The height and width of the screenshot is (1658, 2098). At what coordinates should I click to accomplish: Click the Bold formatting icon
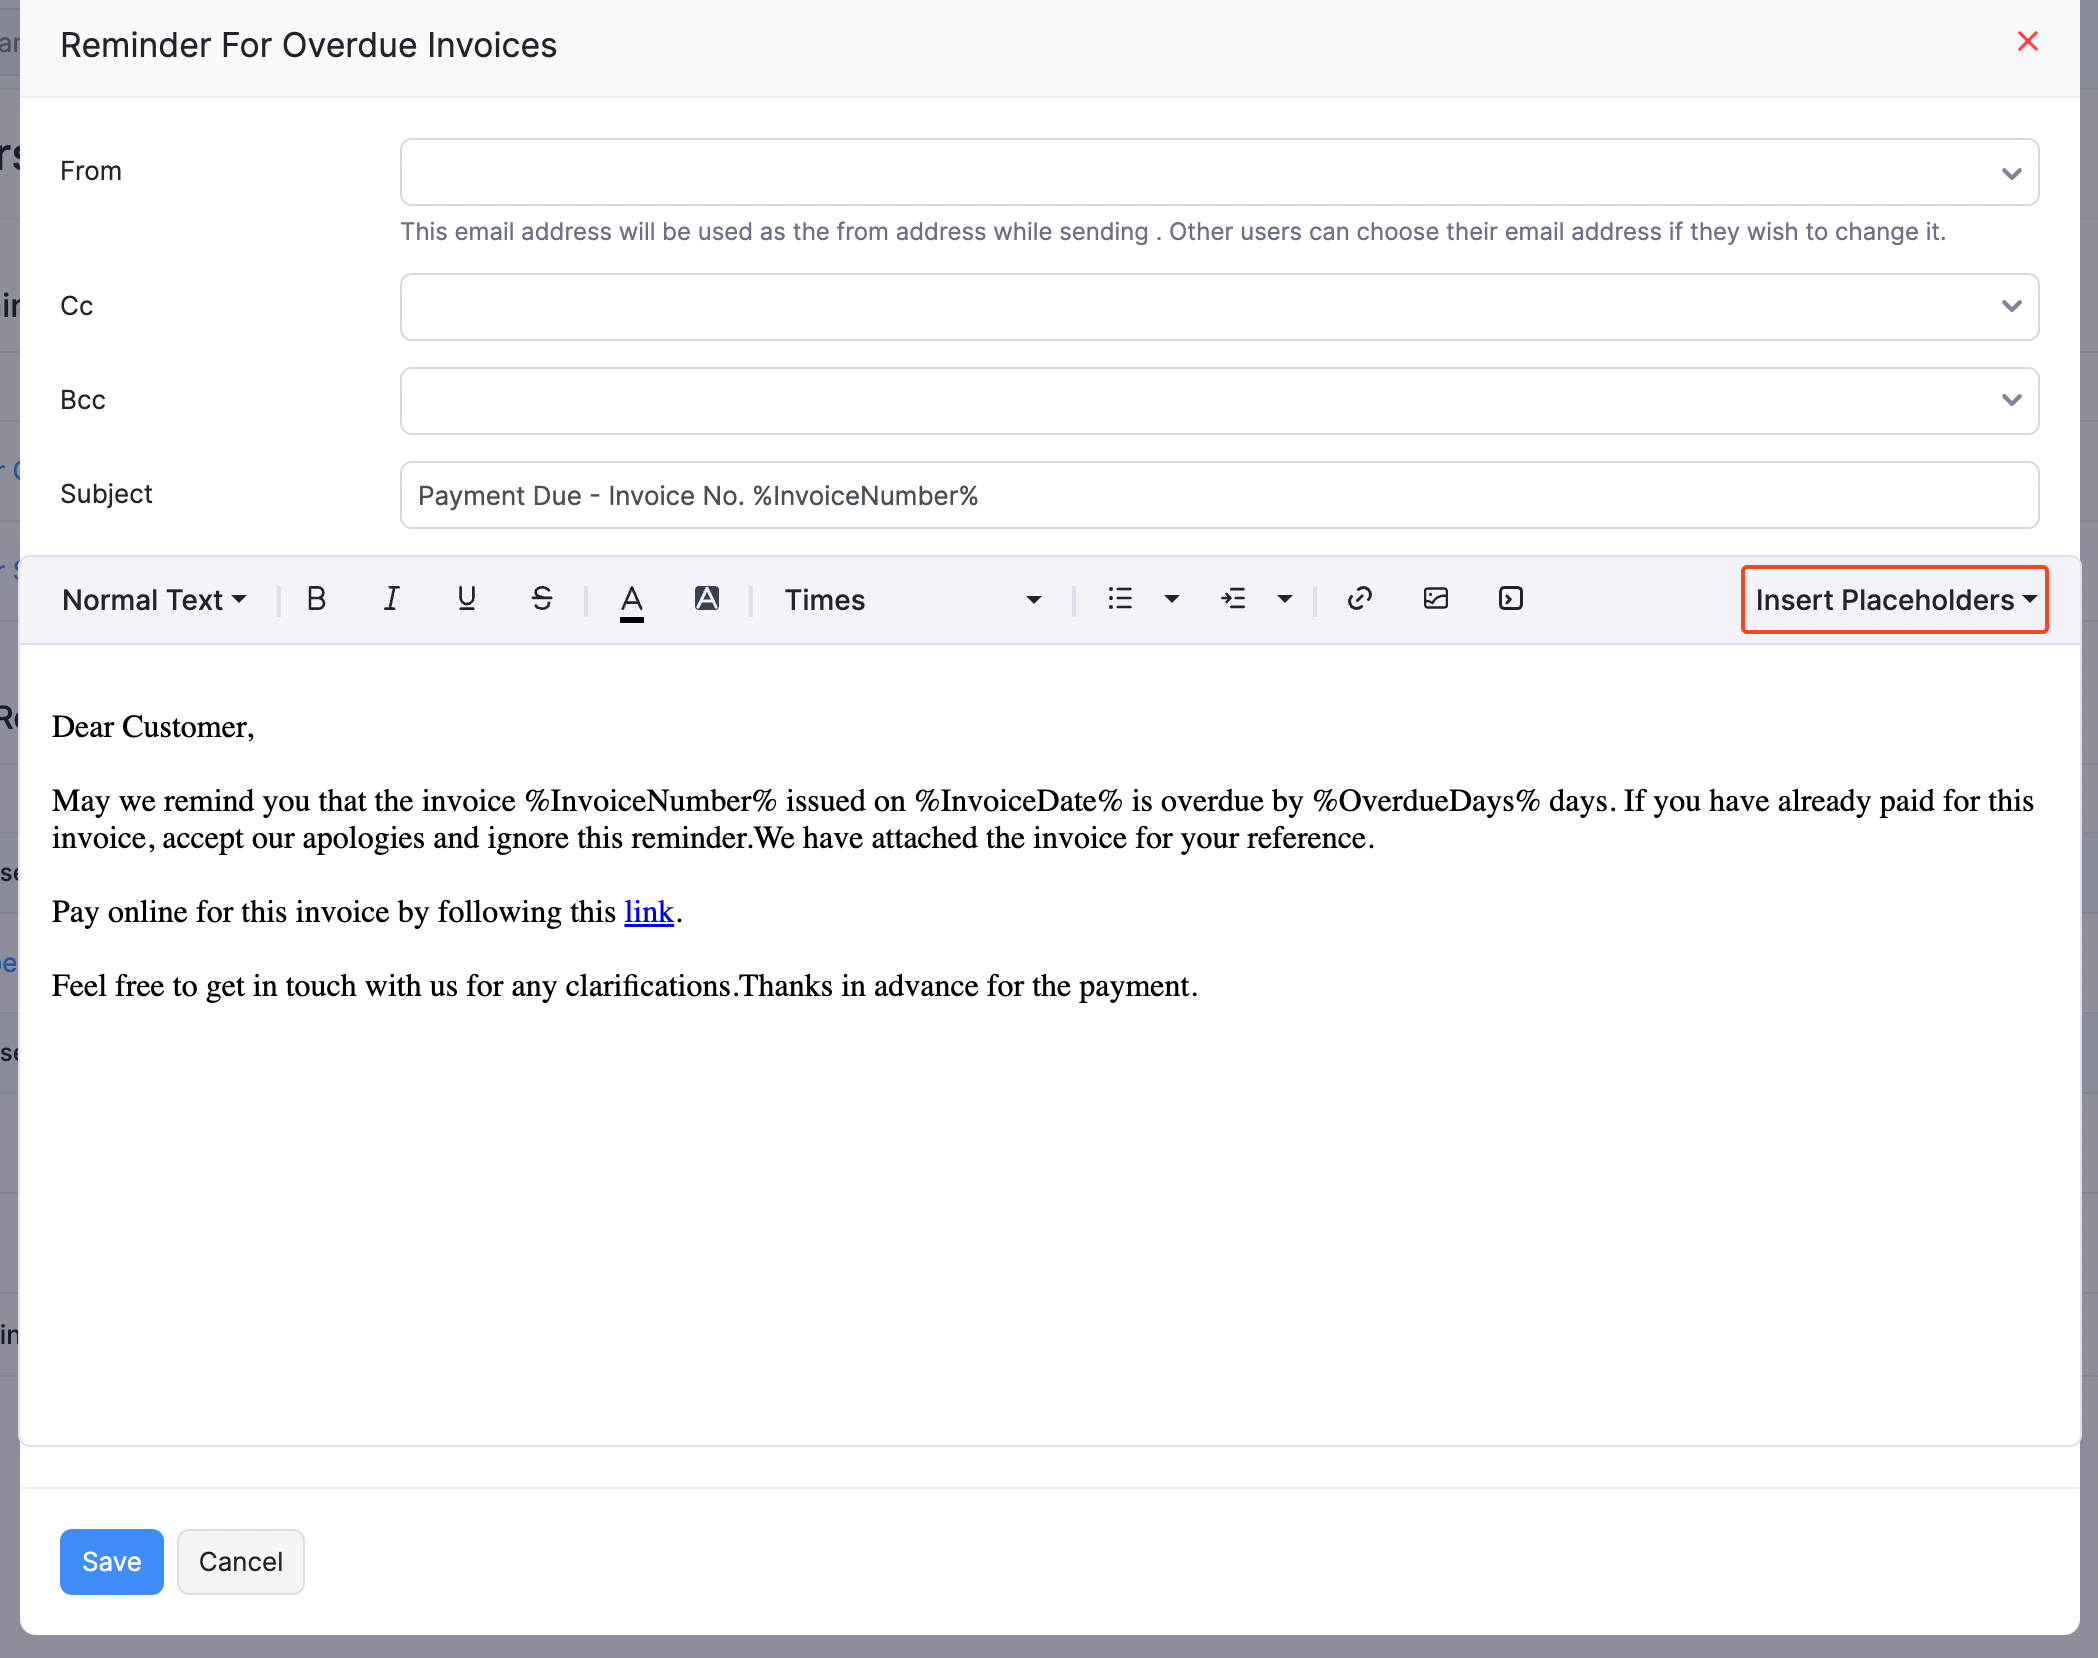coord(317,599)
